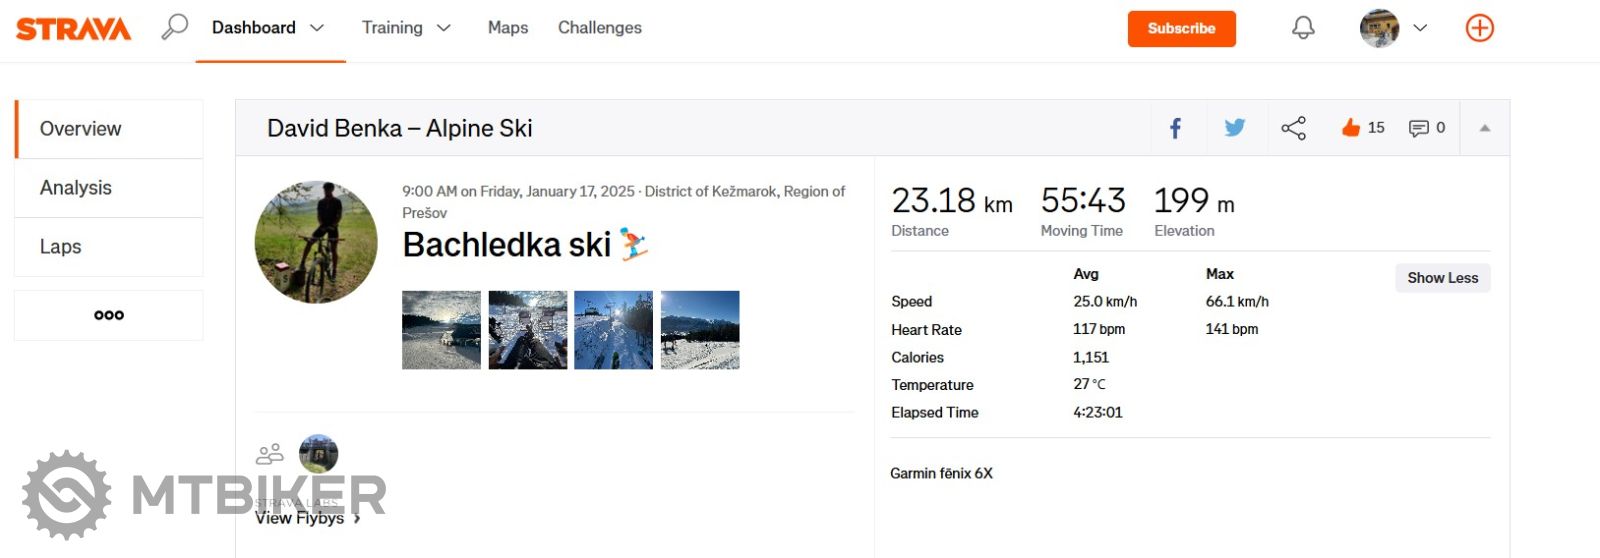Share activity on Twitter

coord(1235,128)
